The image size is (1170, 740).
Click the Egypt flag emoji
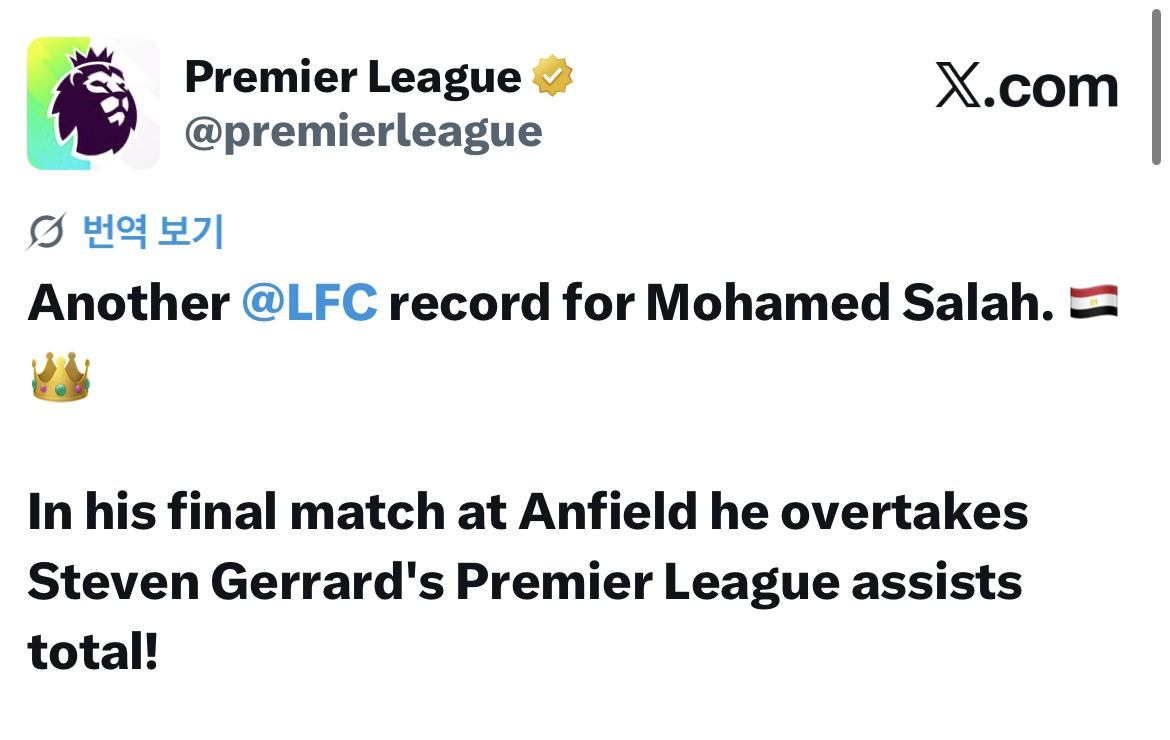[1093, 301]
